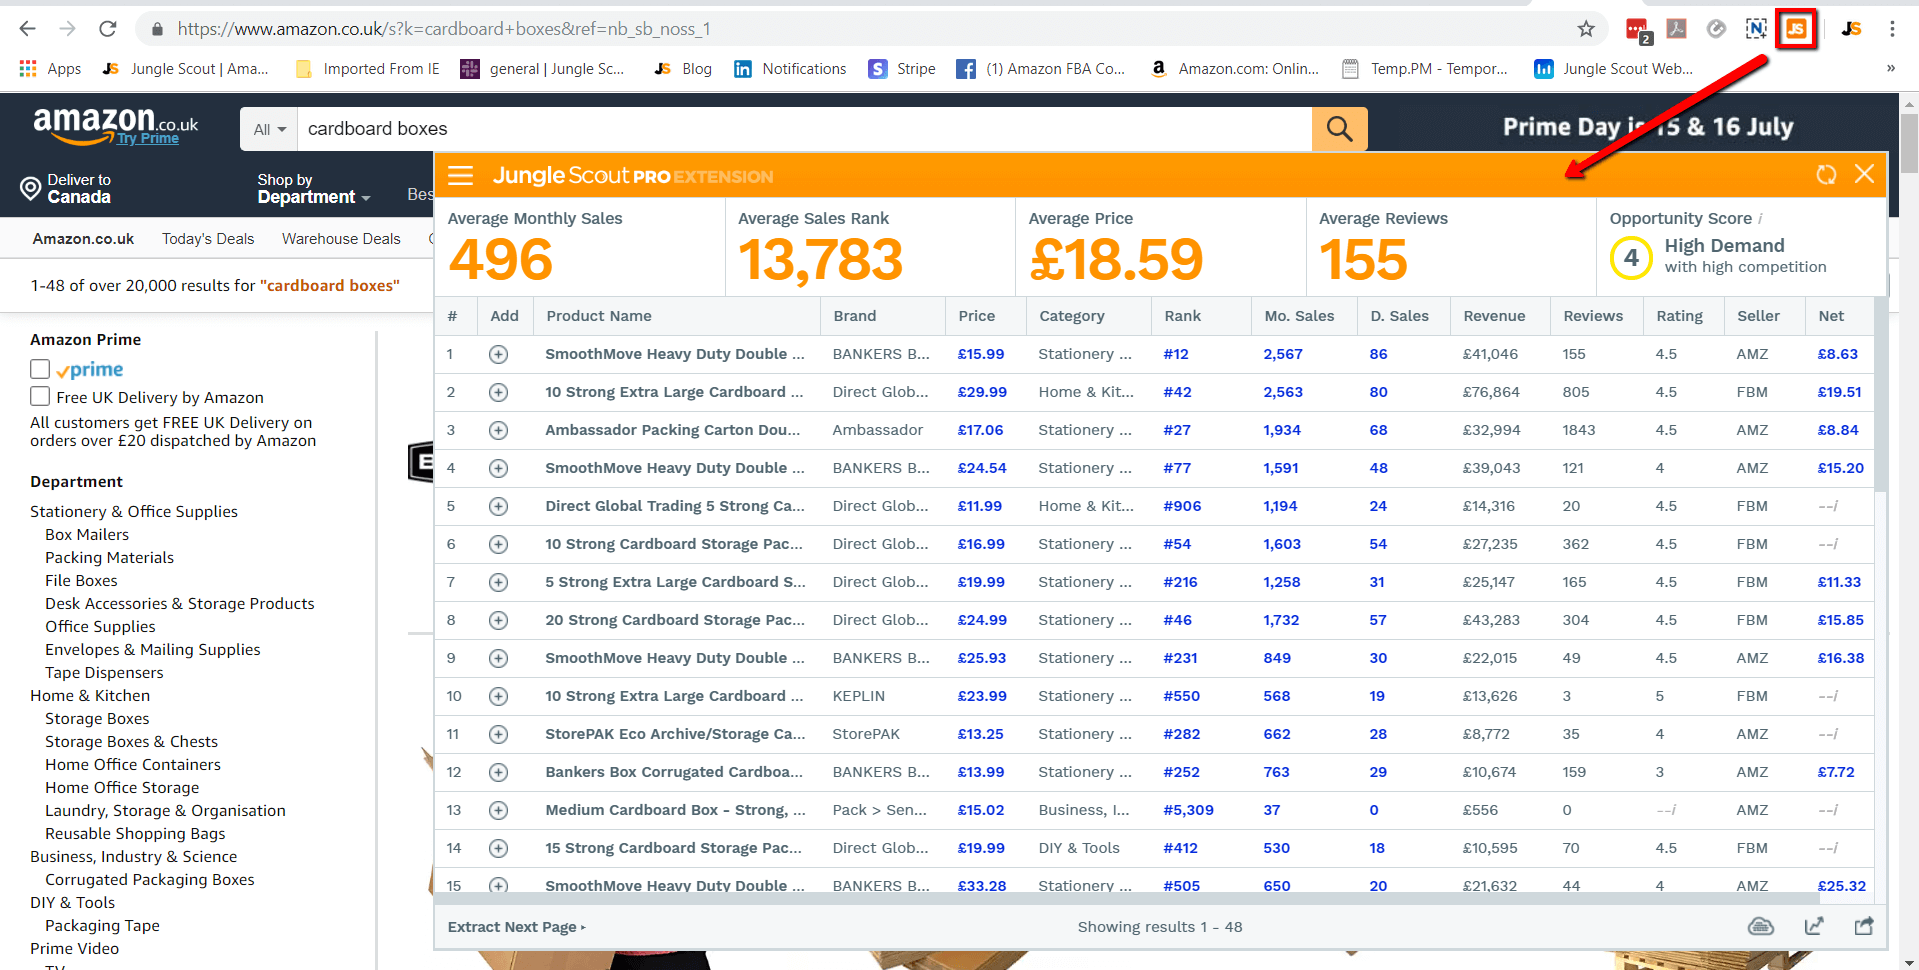
Task: Bookmark this page with the star icon
Action: click(x=1586, y=29)
